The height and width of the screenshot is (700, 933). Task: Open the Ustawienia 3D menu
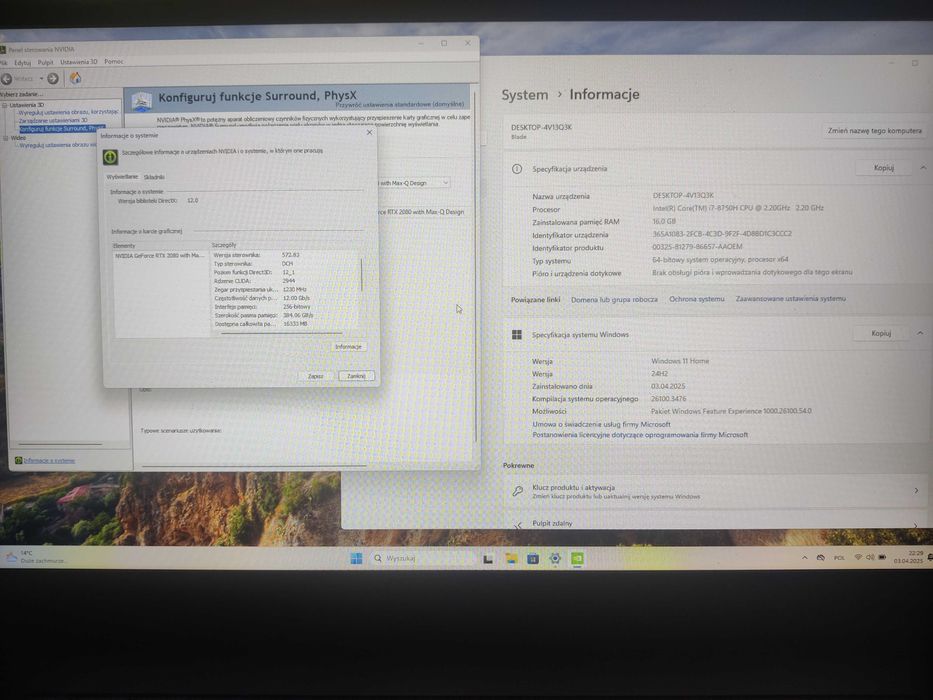point(79,62)
